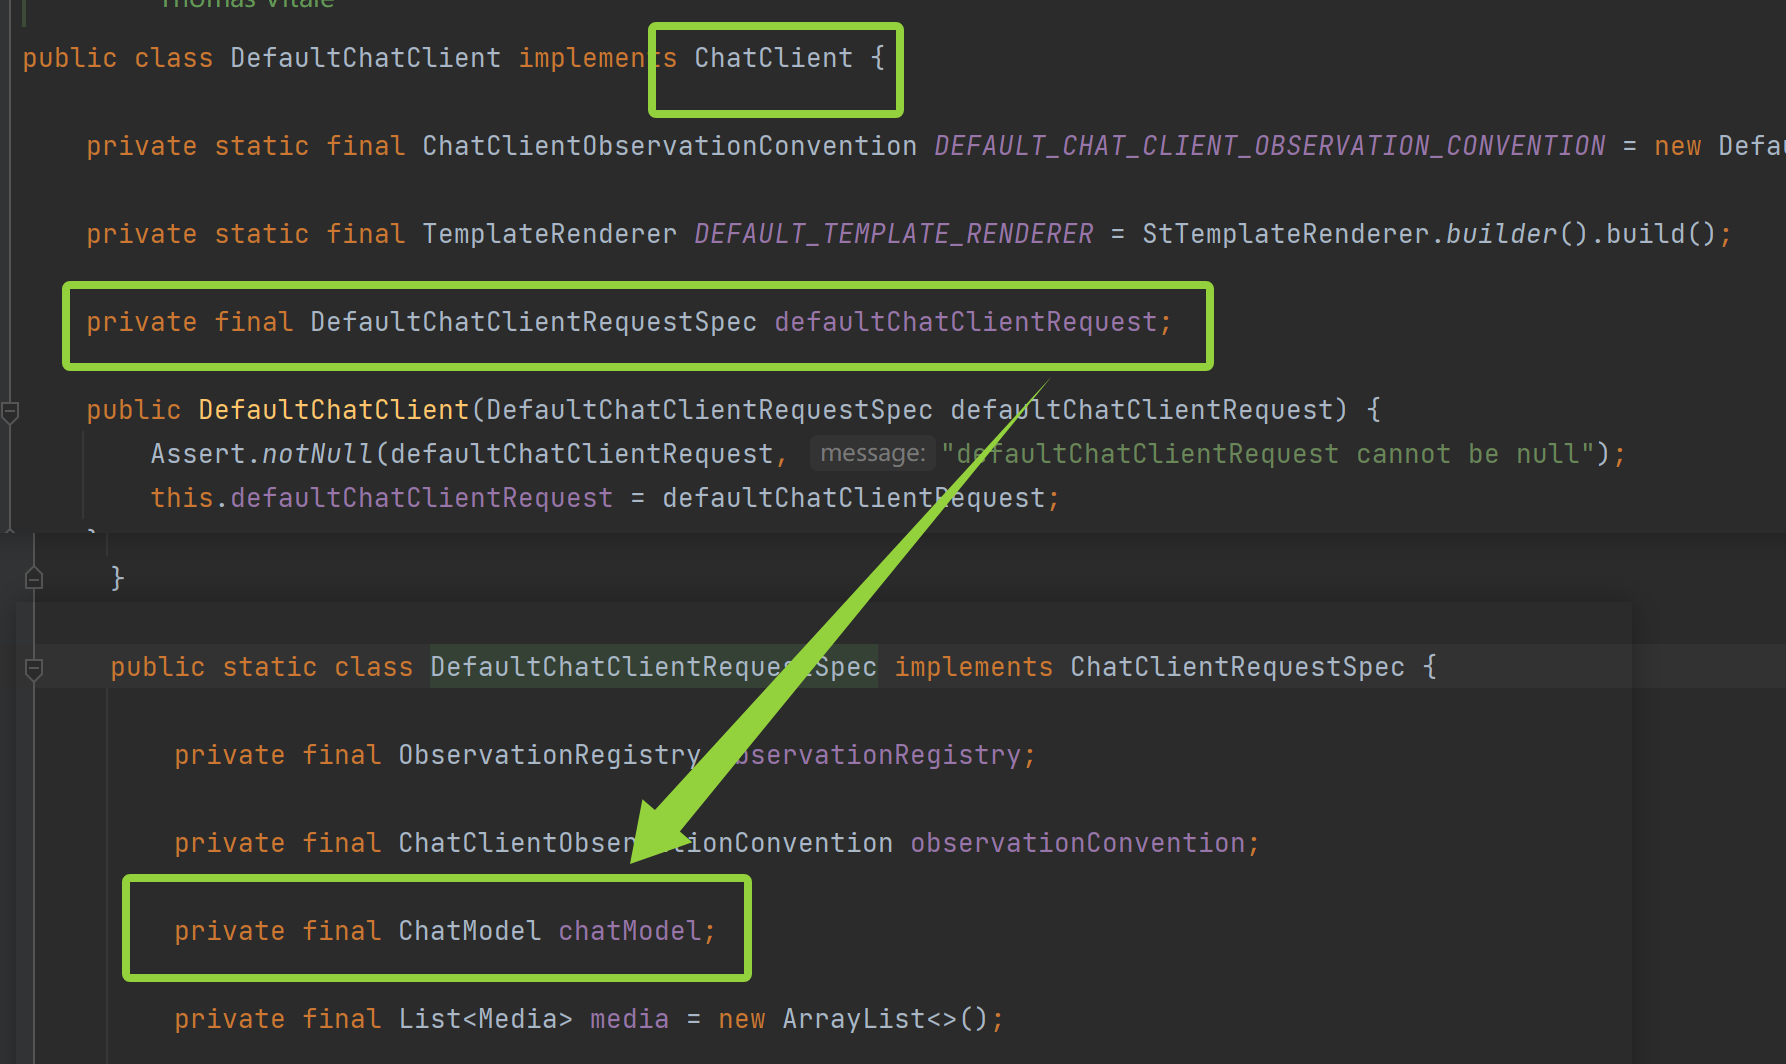Click the media field name

(629, 1019)
